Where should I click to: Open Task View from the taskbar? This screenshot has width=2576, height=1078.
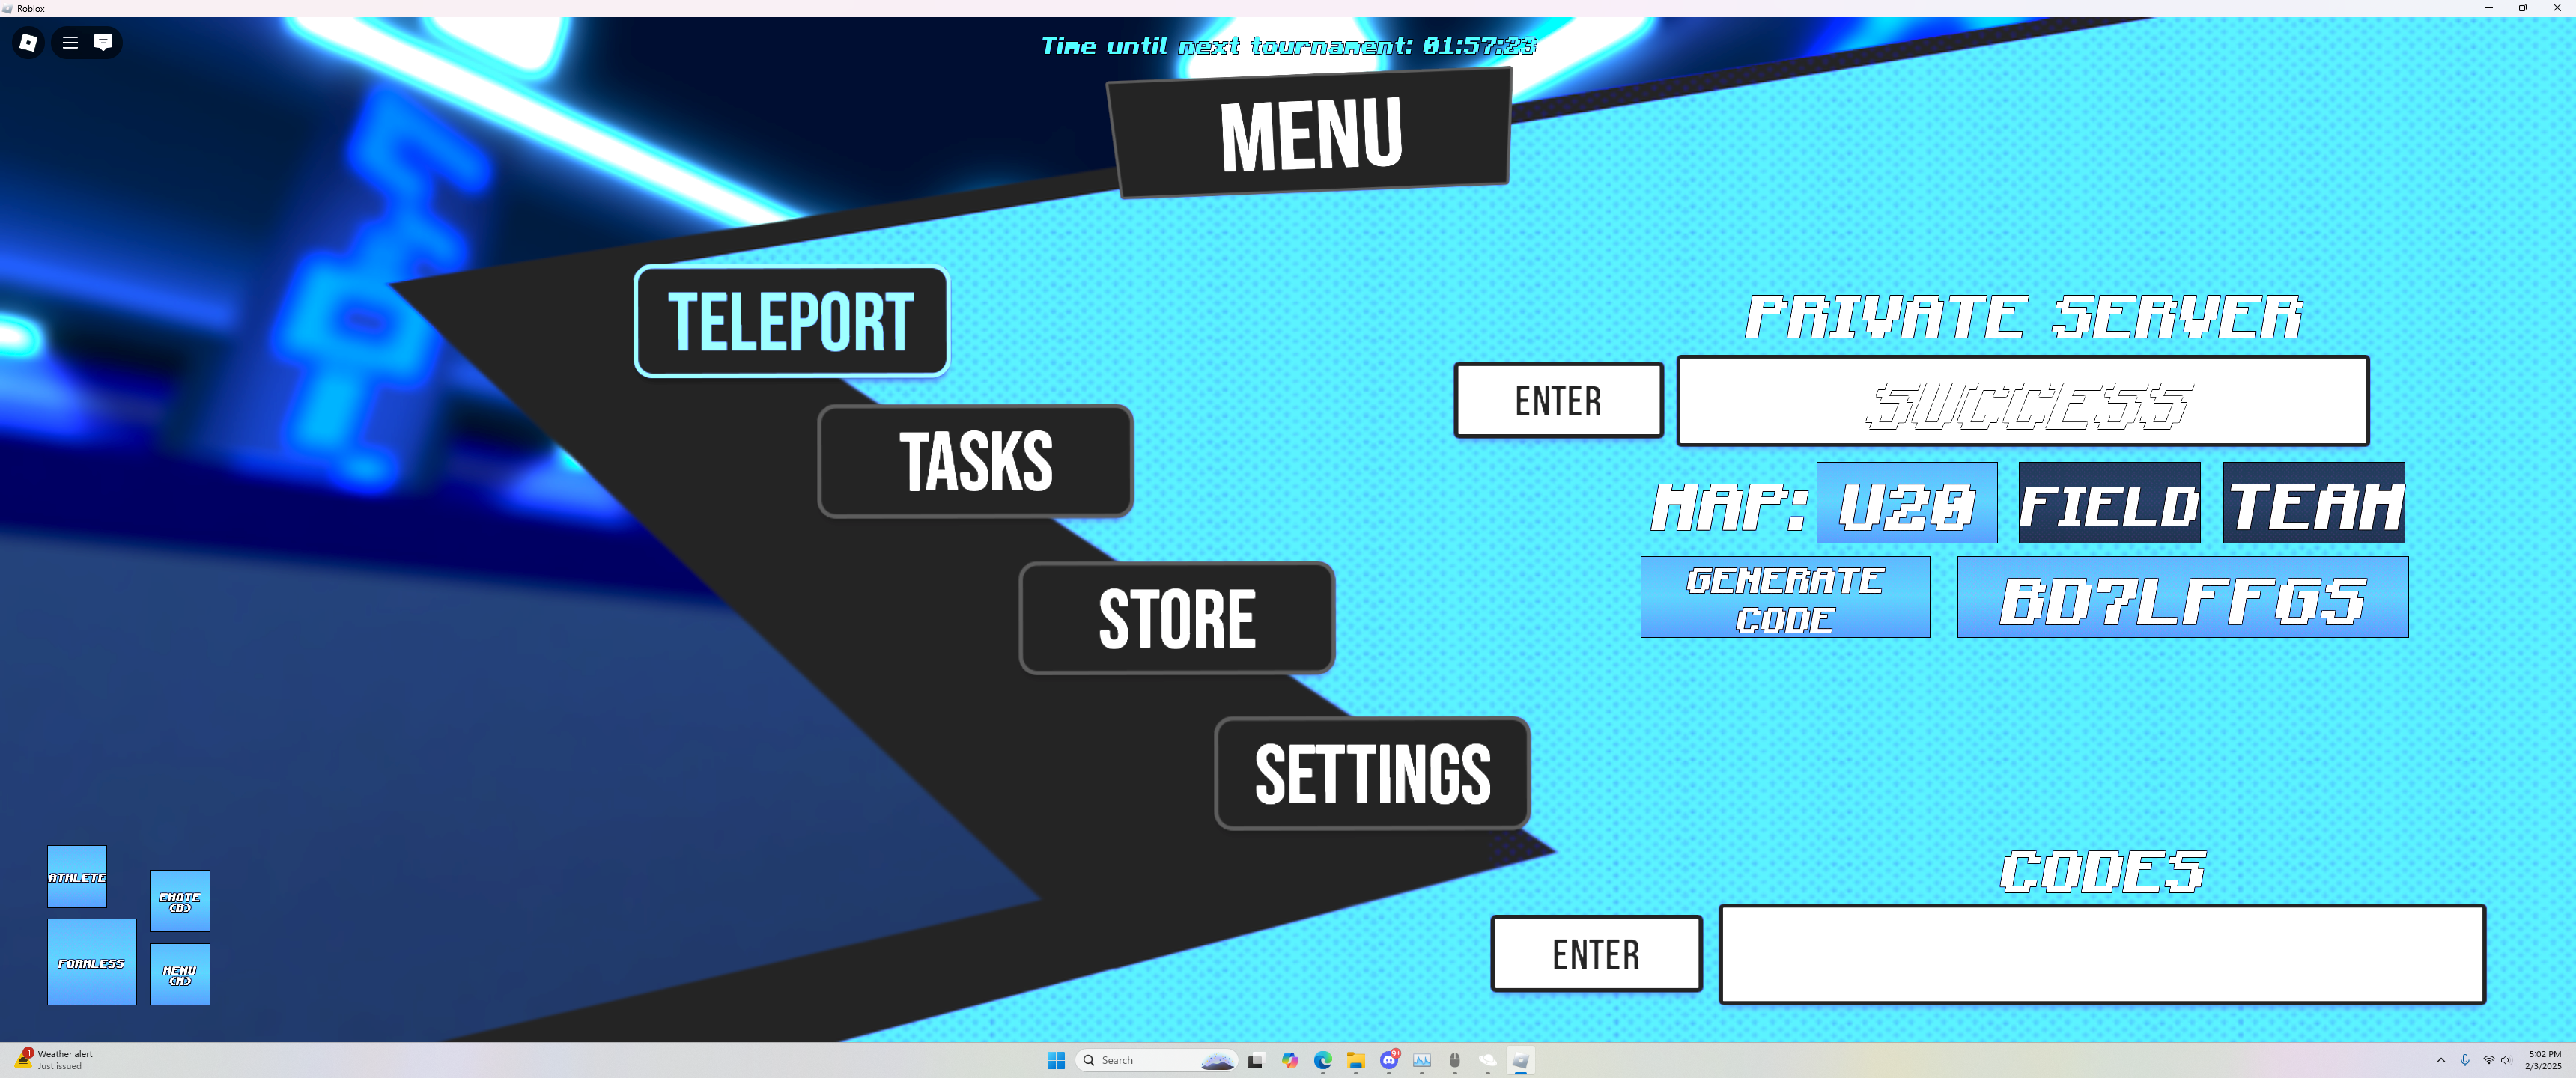pyautogui.click(x=1256, y=1060)
